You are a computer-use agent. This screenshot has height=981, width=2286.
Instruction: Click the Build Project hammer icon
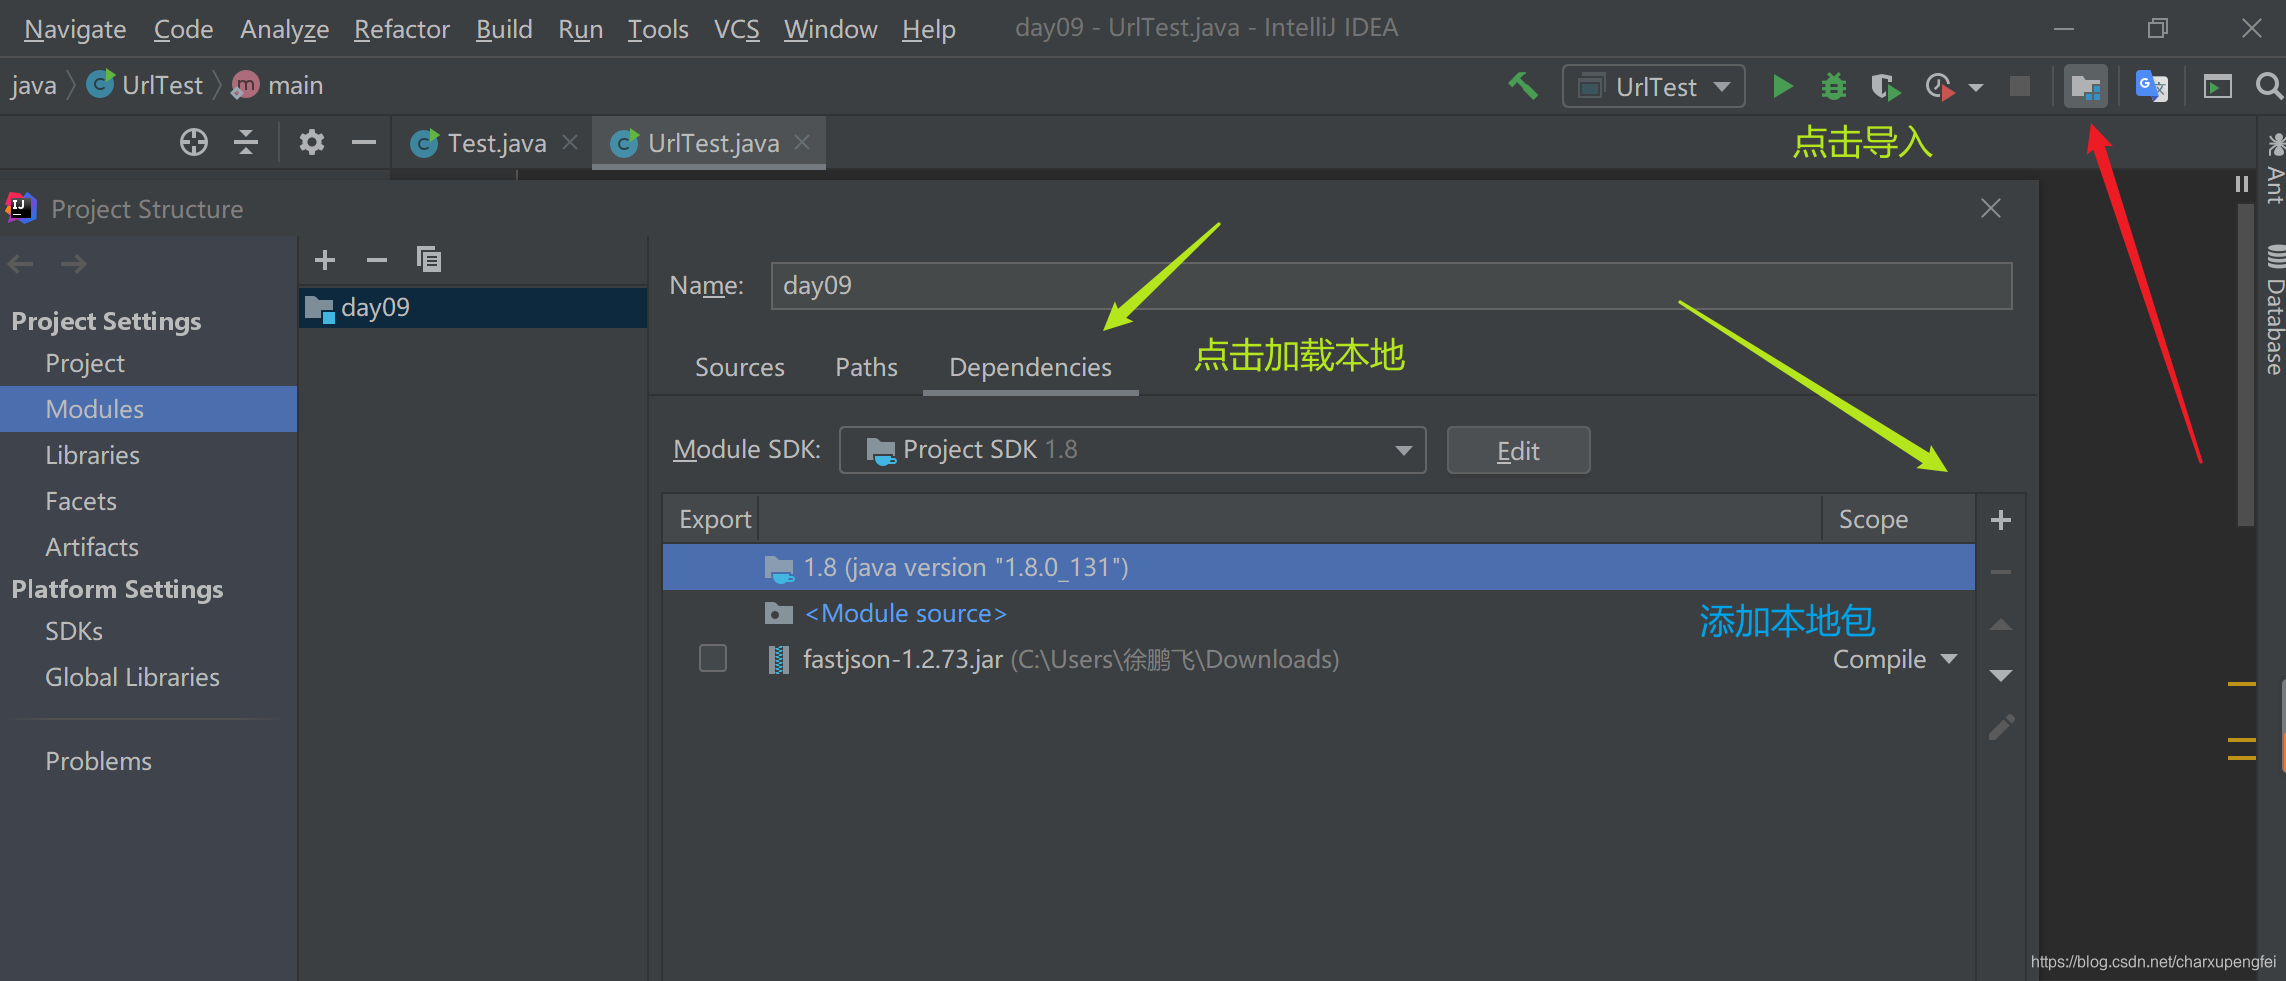click(1524, 86)
